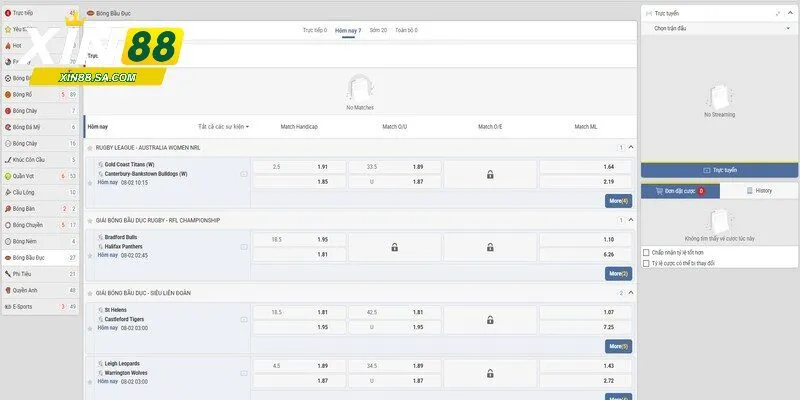Image resolution: width=800 pixels, height=400 pixels.
Task: Open the Tất cả các sự kiện filter dropdown
Action: click(x=223, y=127)
